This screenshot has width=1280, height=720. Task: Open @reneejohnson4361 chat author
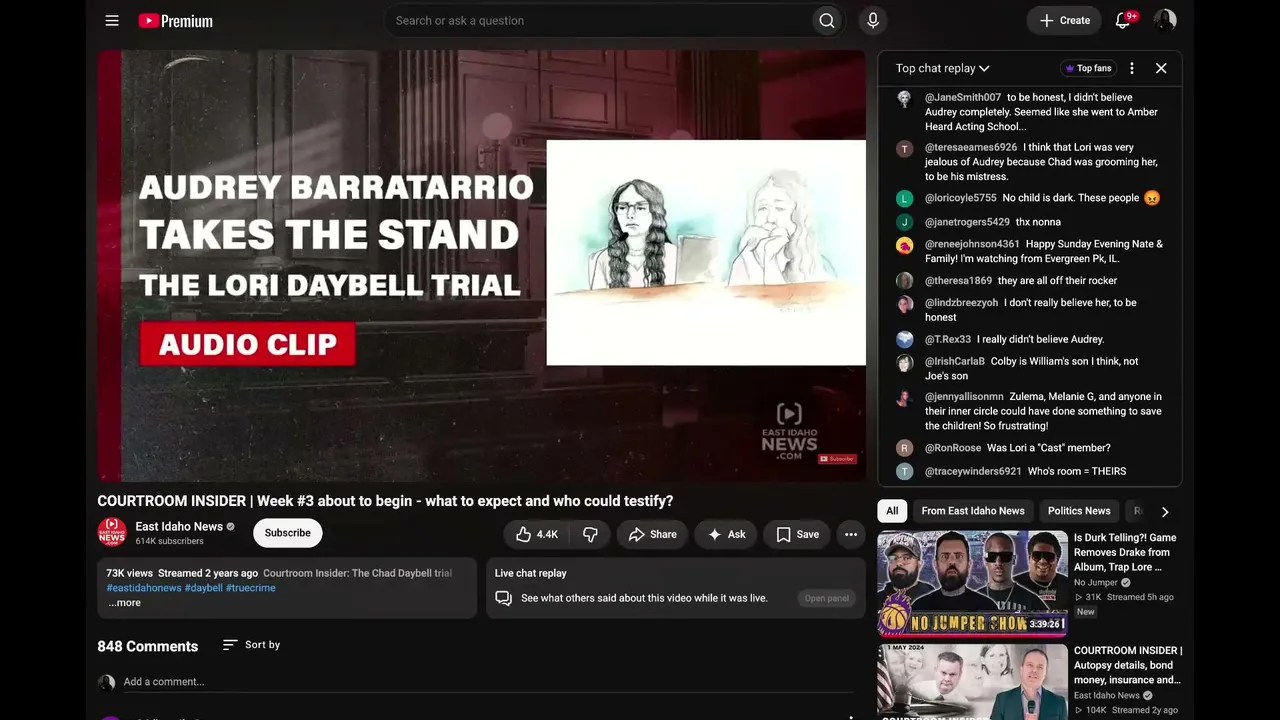(x=972, y=244)
